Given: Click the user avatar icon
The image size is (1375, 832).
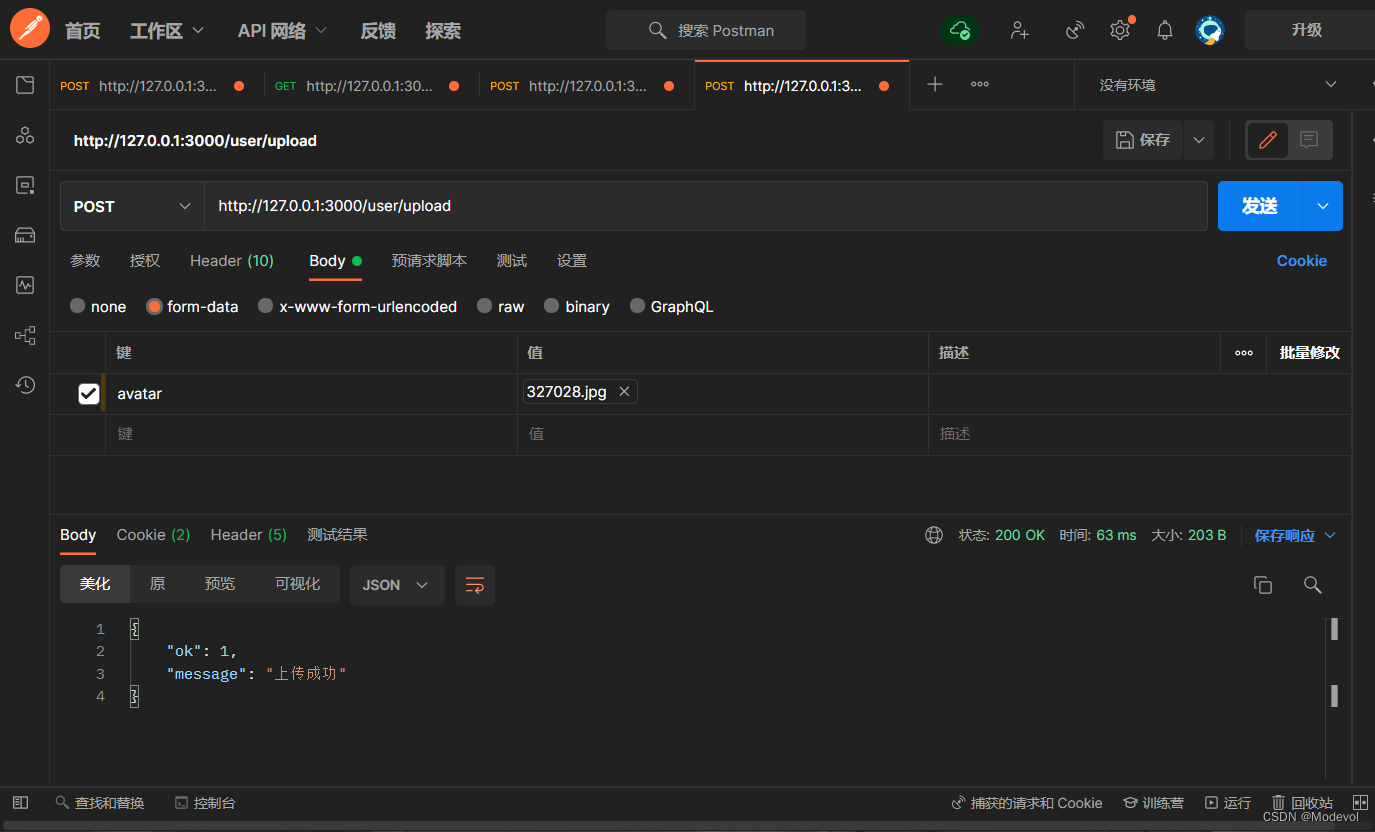Looking at the screenshot, I should (1210, 30).
